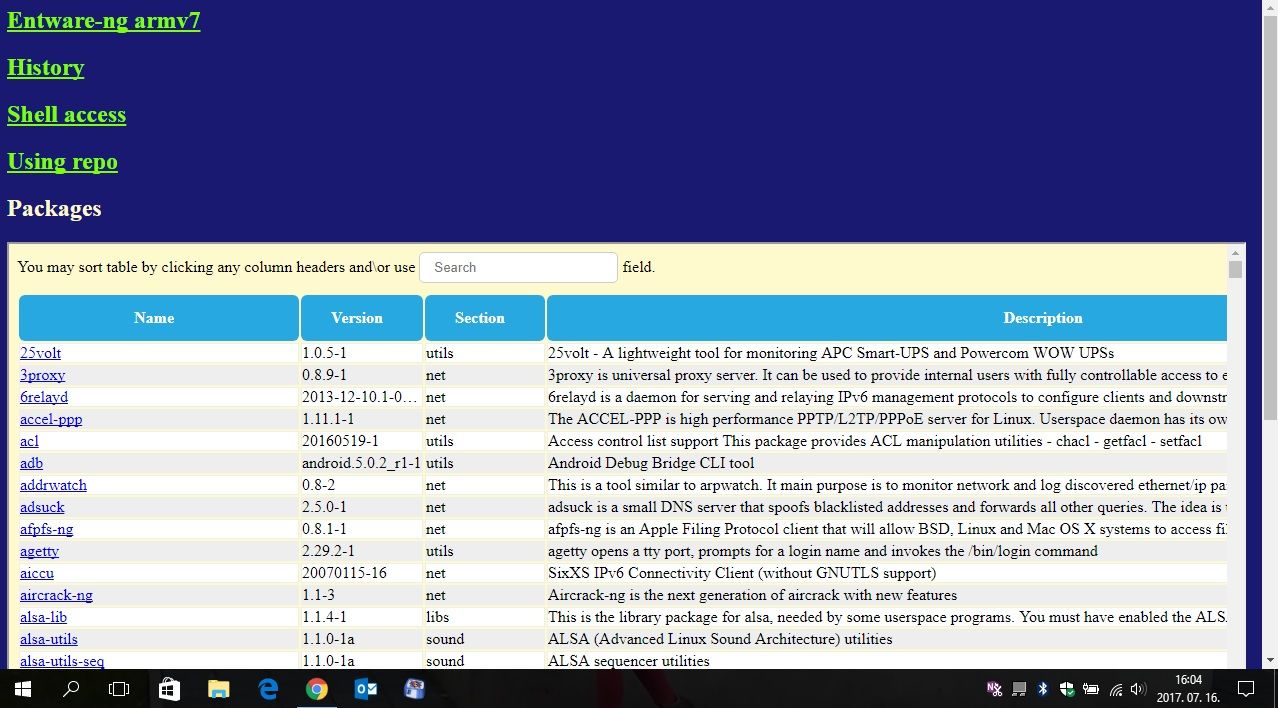Image resolution: width=1278 pixels, height=708 pixels.
Task: Open the alsa-utils package link
Action: click(x=49, y=639)
